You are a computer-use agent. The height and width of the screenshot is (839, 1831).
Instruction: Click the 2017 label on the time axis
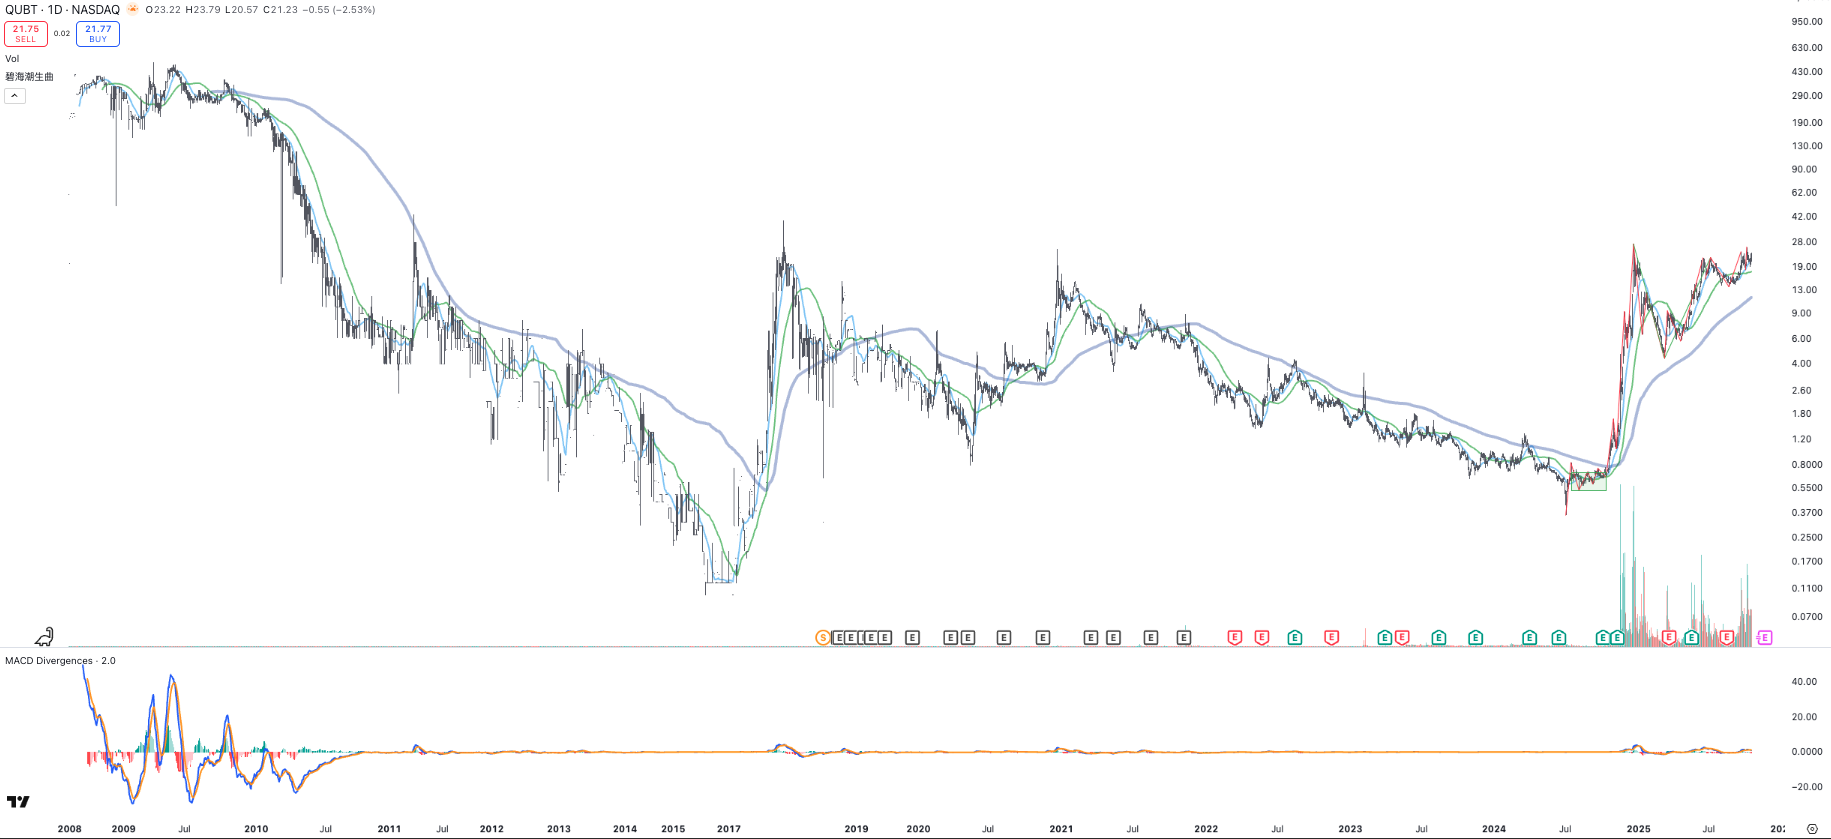[729, 829]
